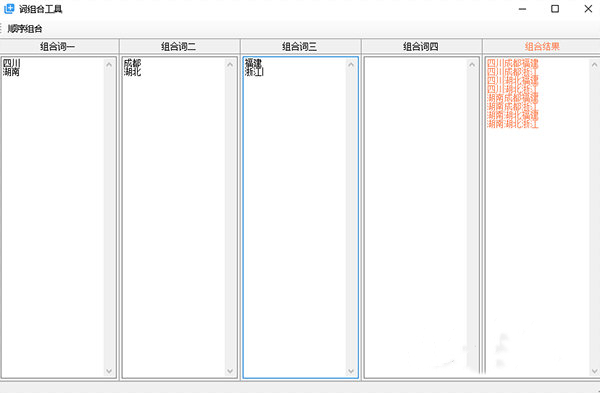This screenshot has width=600, height=393.
Task: Click the word 福建 in 组合词三
Action: [x=253, y=63]
